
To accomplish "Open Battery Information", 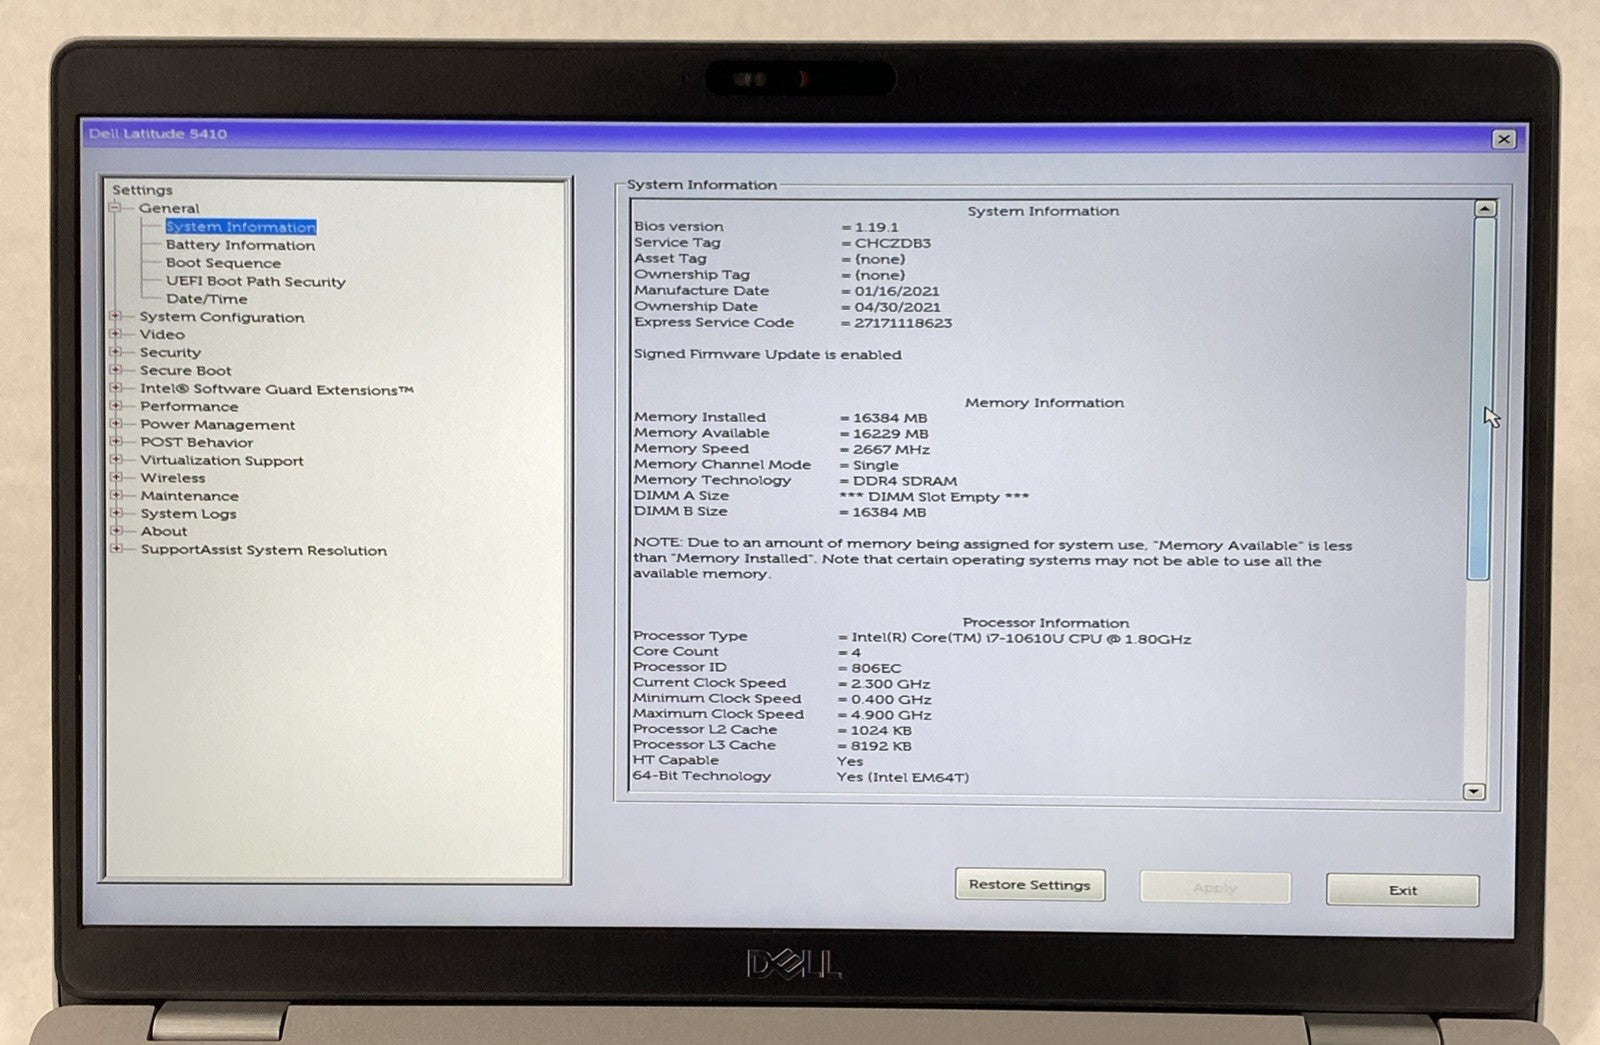I will click(240, 245).
